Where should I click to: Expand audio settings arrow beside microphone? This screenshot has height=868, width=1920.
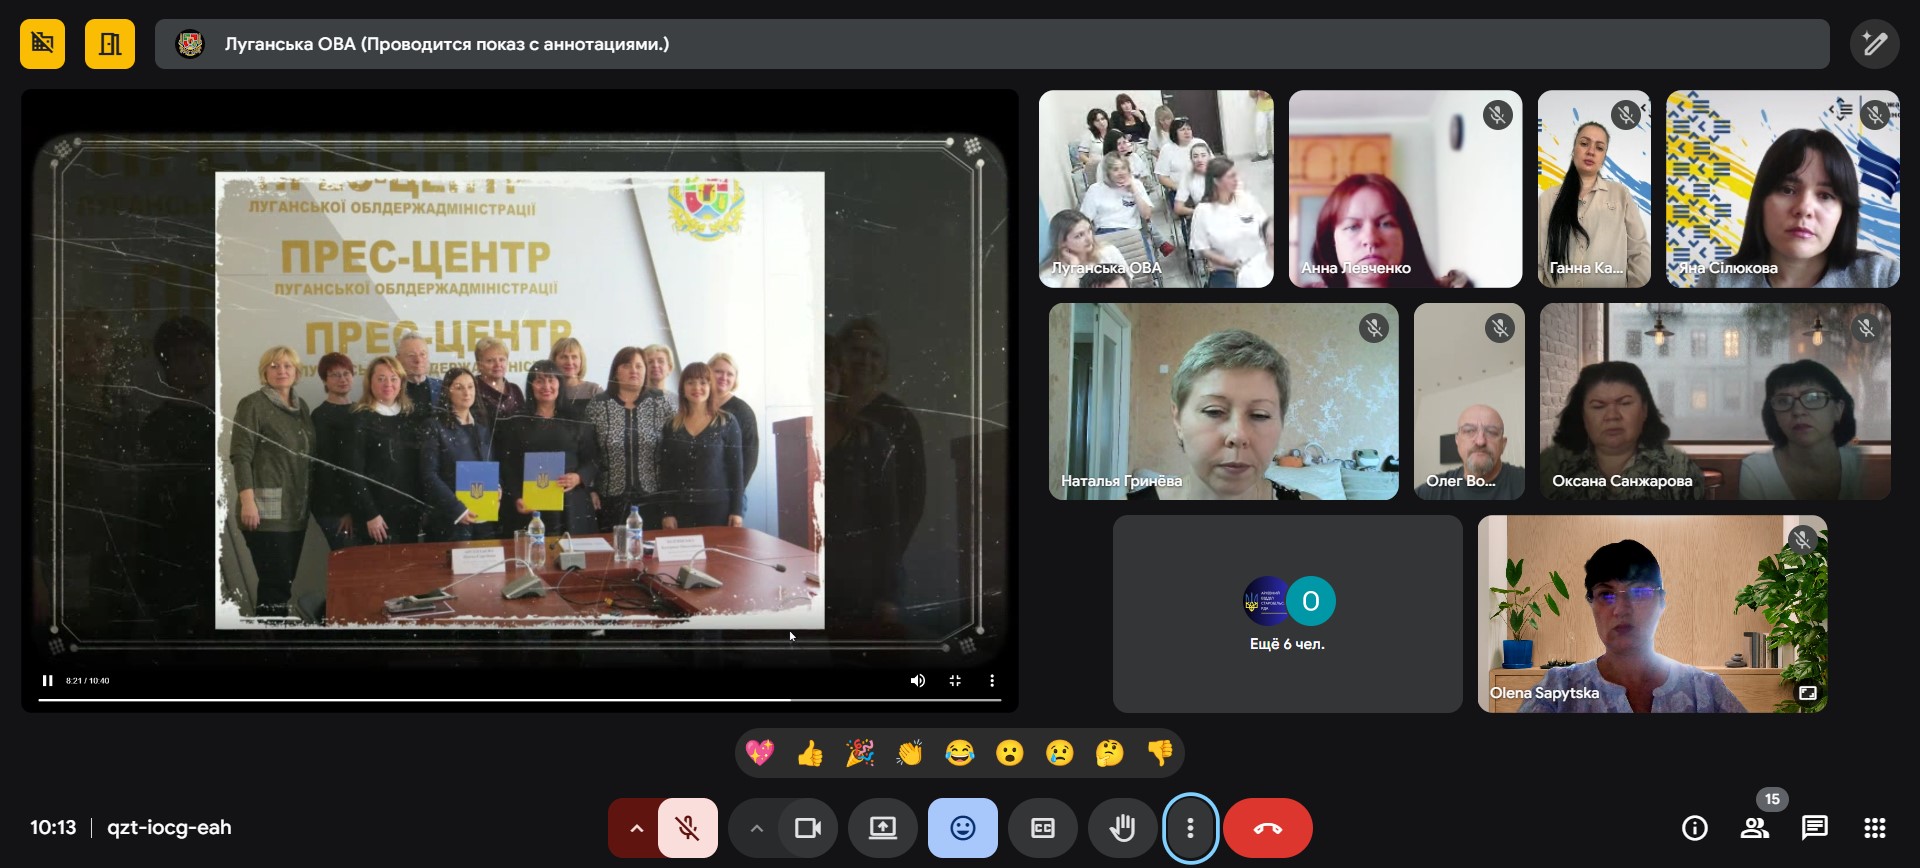[635, 828]
